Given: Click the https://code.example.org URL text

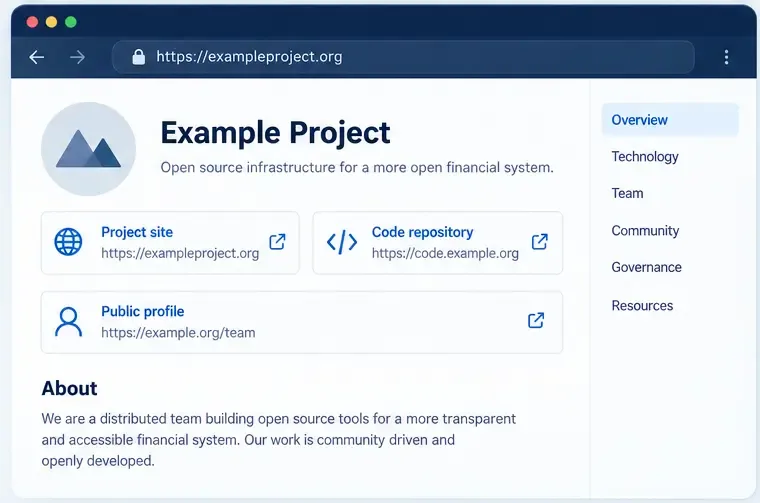Looking at the screenshot, I should coord(445,253).
